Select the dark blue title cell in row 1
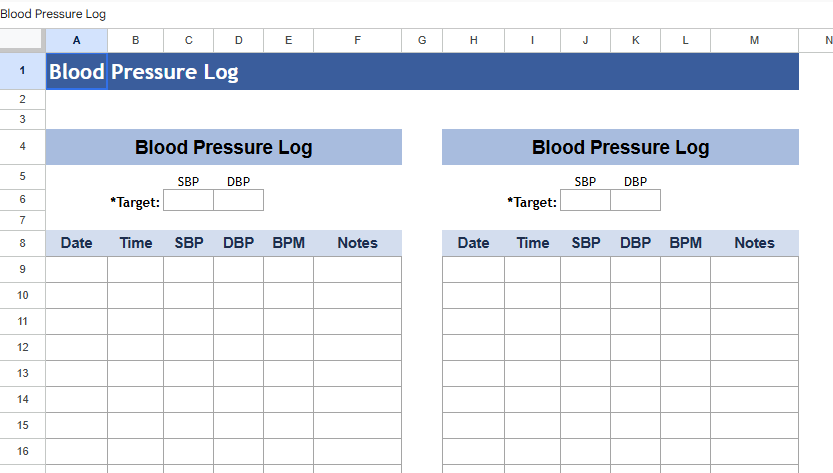The image size is (833, 473). (422, 72)
